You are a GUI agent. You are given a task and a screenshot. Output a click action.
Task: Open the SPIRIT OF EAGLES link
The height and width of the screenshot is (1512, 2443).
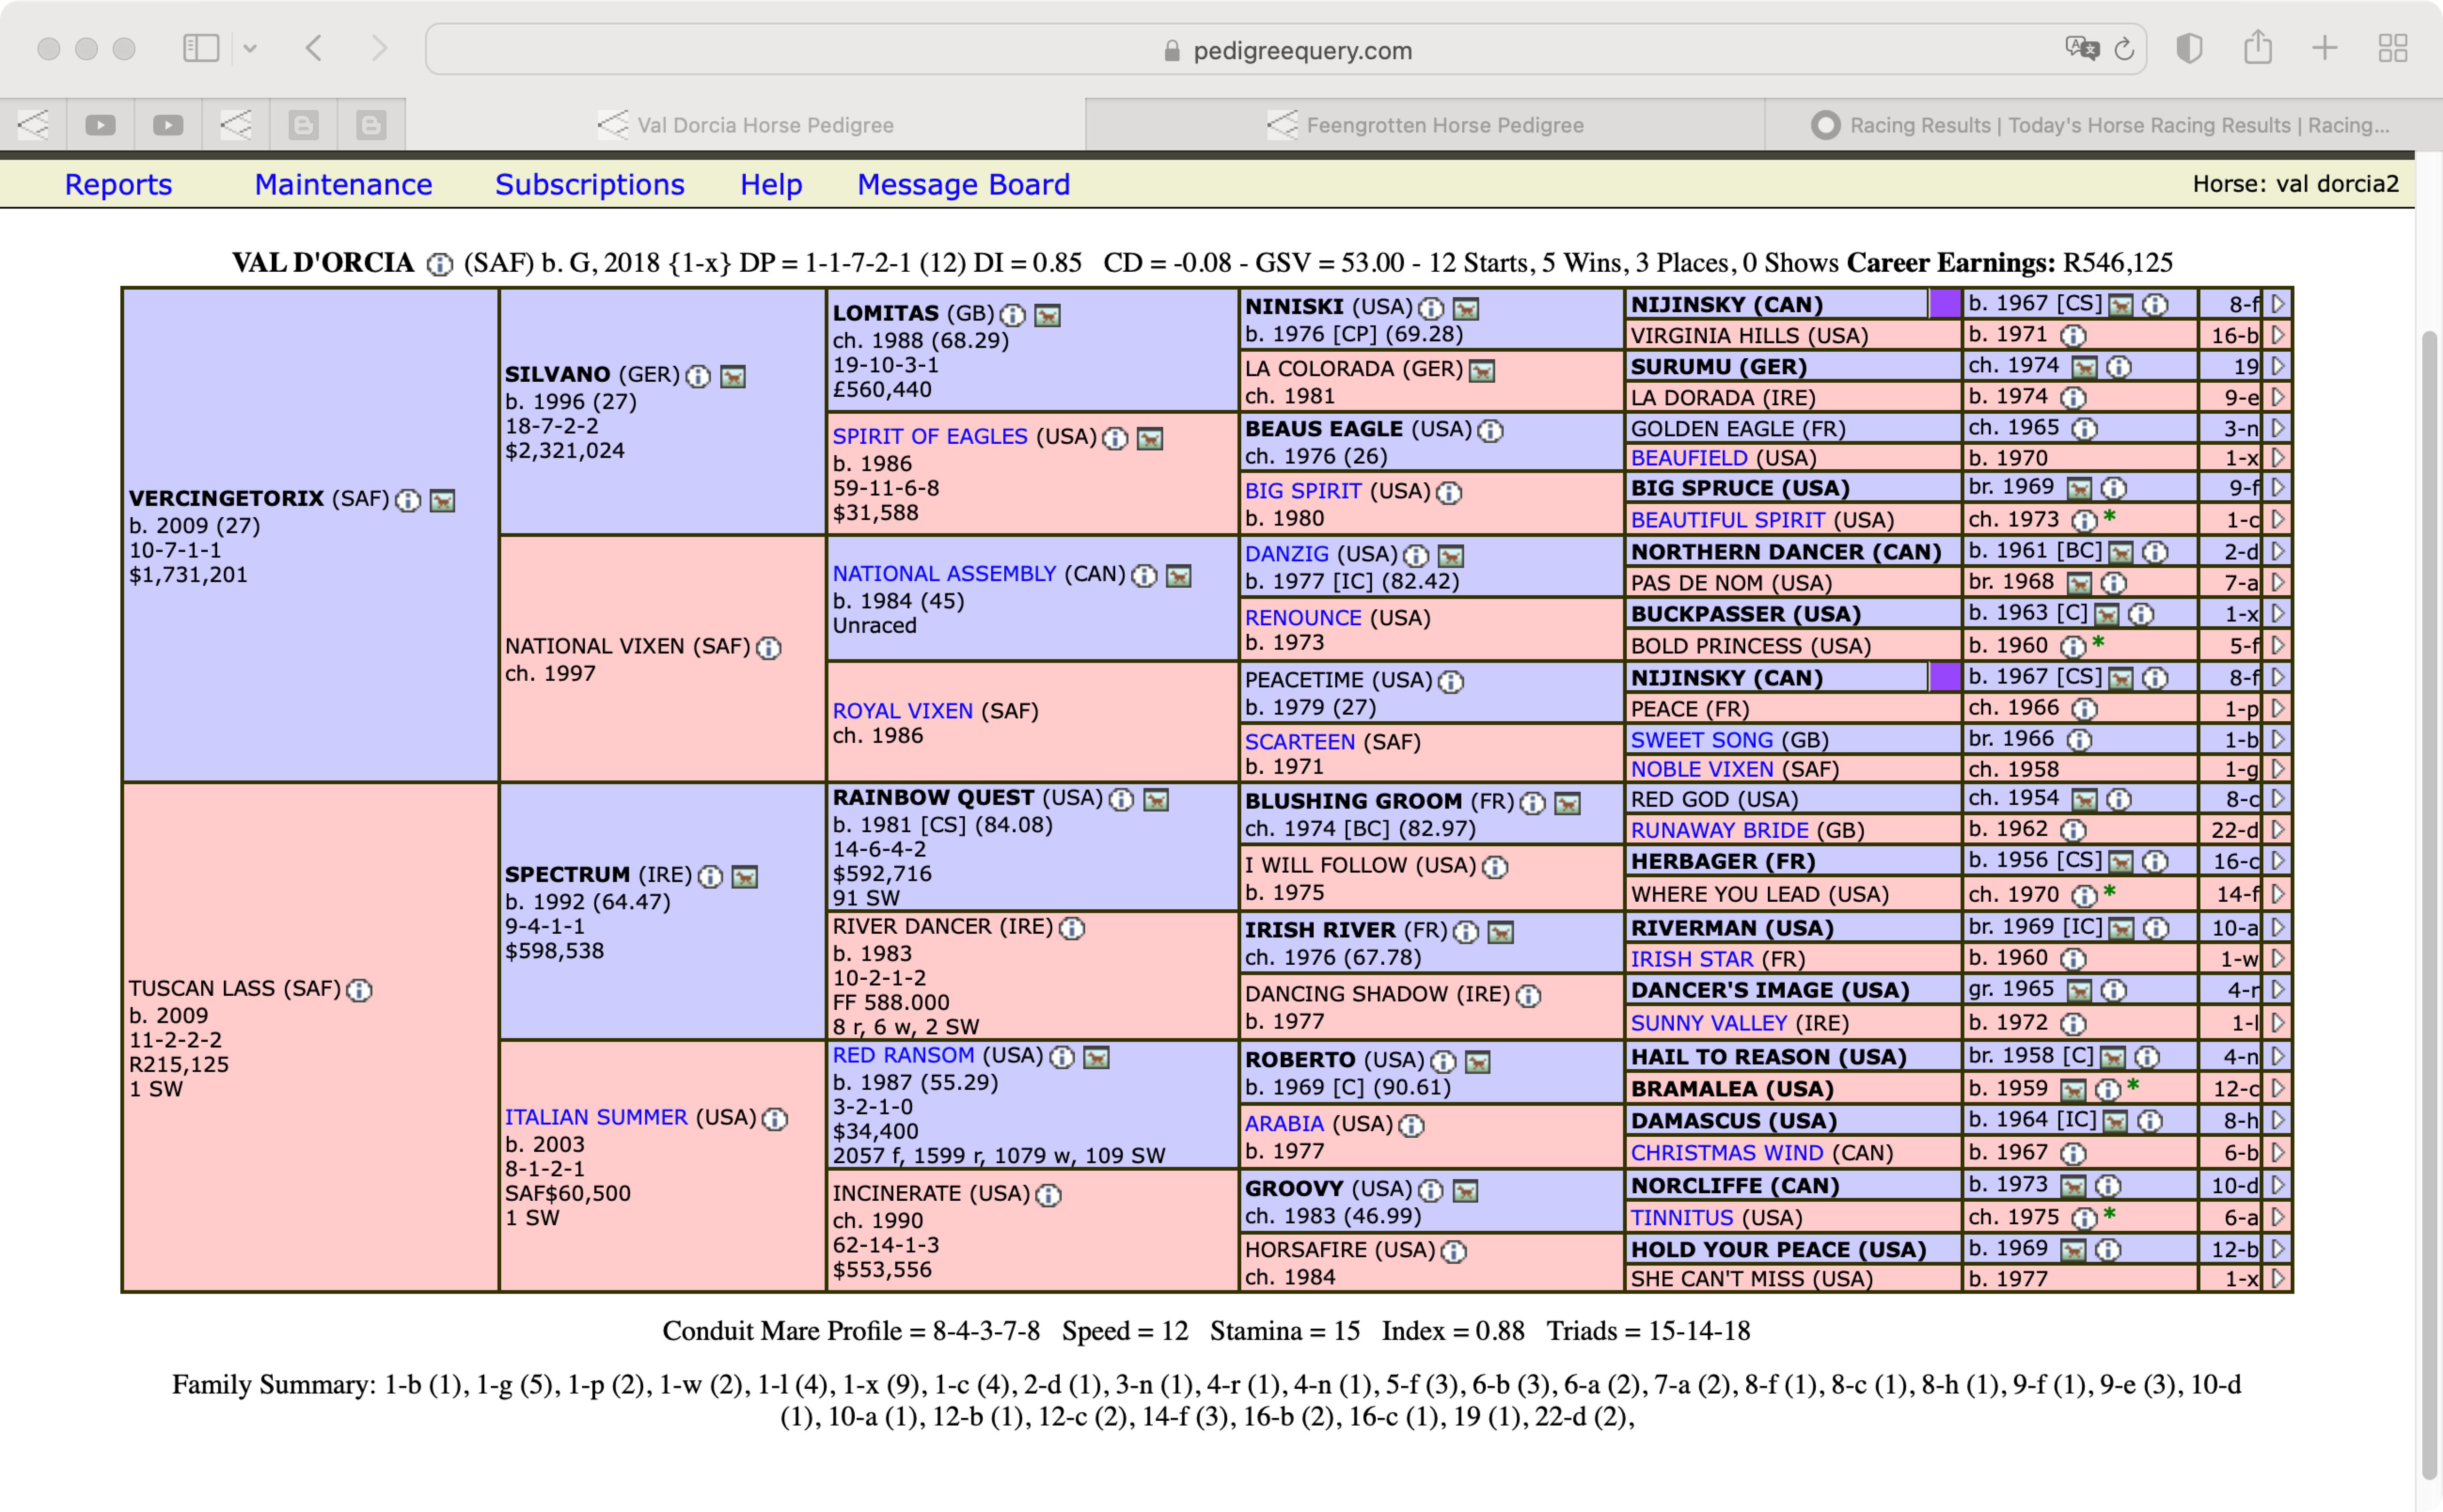[x=929, y=437]
